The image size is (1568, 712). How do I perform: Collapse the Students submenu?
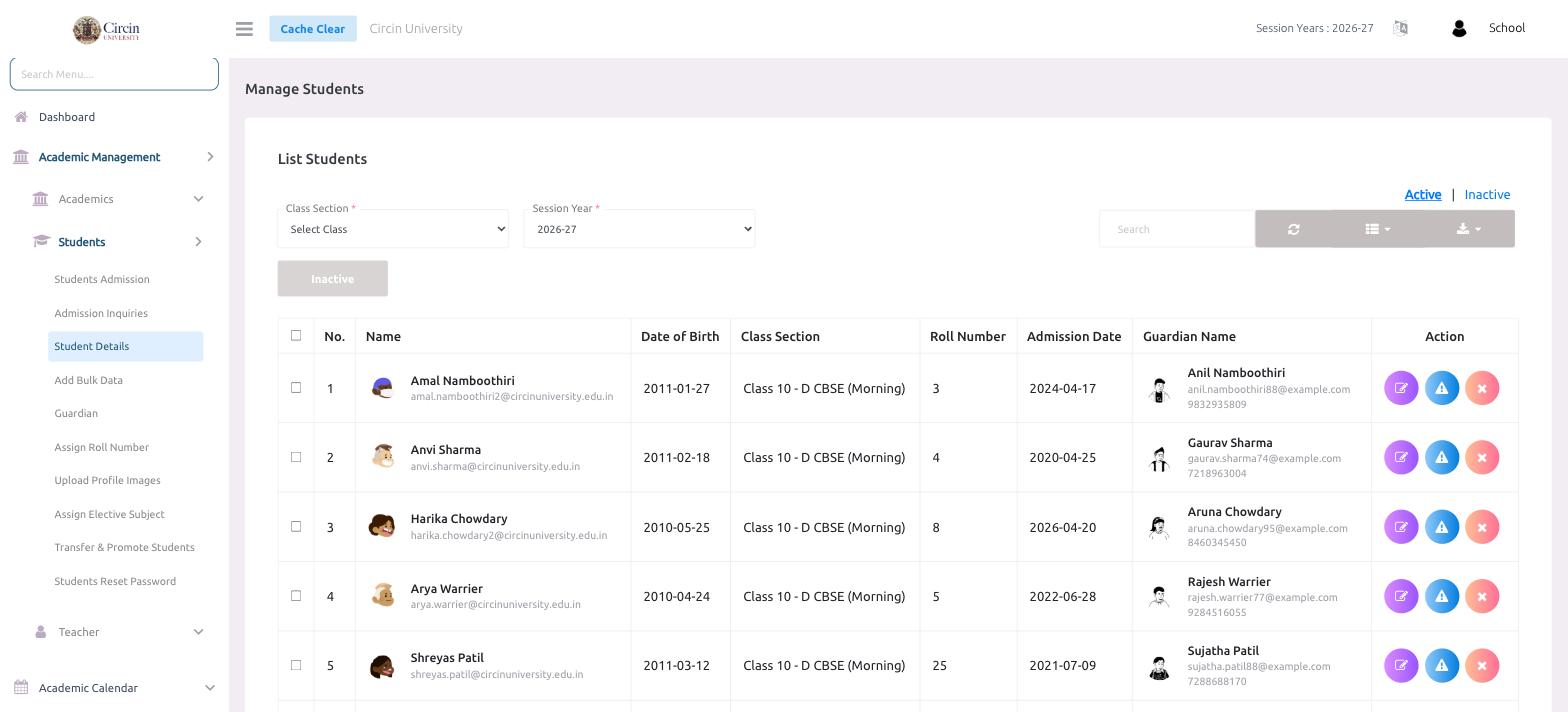198,242
